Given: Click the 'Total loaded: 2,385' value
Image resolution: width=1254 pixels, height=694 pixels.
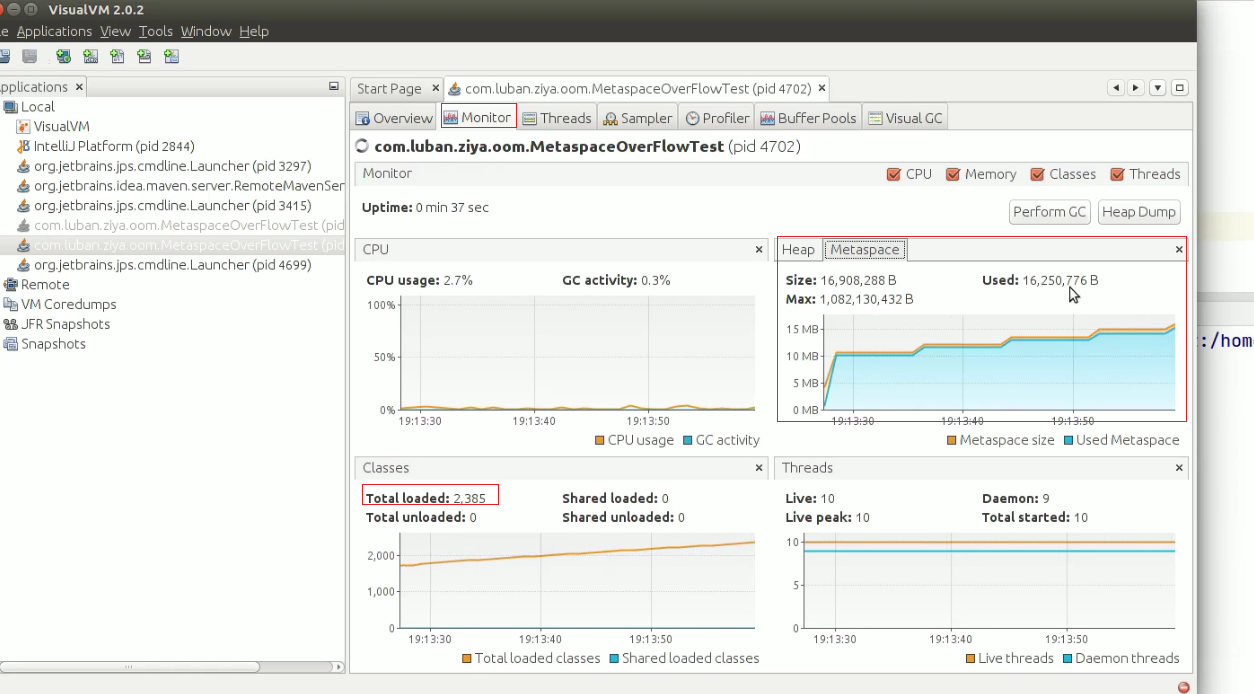Looking at the screenshot, I should (426, 498).
